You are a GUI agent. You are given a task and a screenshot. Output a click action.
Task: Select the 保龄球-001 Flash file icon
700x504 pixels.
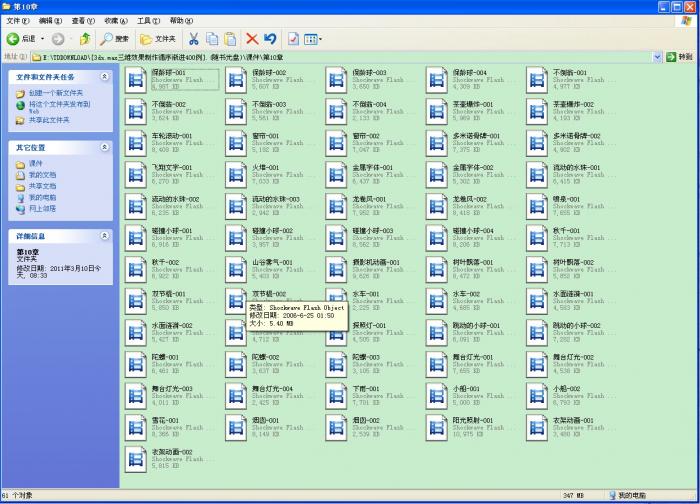pos(136,80)
